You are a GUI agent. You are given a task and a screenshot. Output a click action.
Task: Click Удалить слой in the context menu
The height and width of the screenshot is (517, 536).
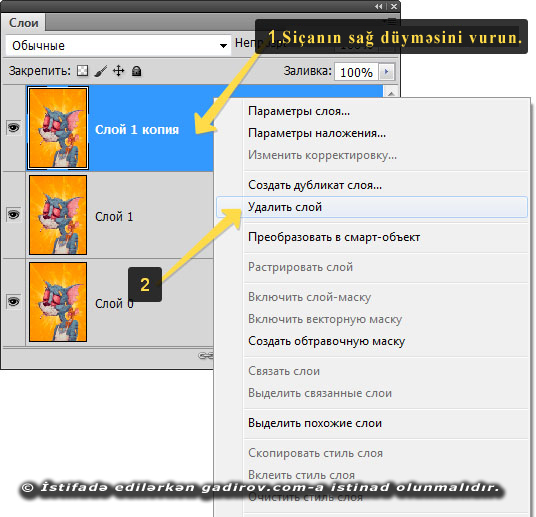372,207
